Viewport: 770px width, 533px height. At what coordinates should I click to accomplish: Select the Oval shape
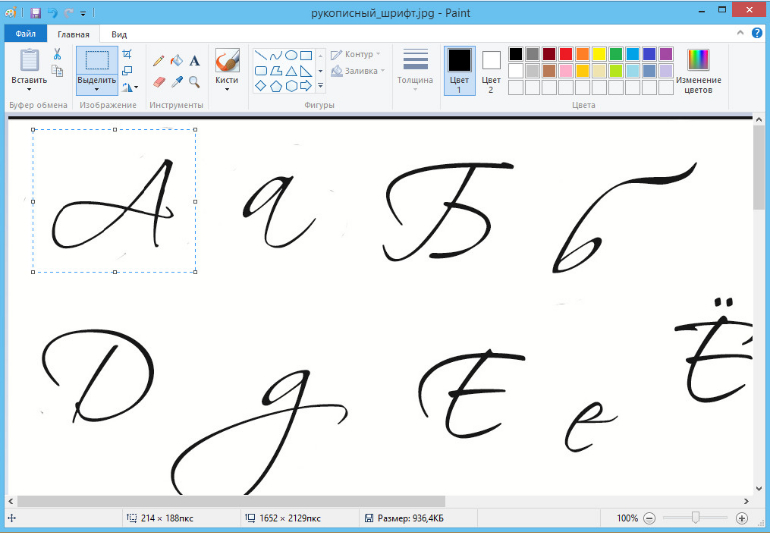click(291, 55)
